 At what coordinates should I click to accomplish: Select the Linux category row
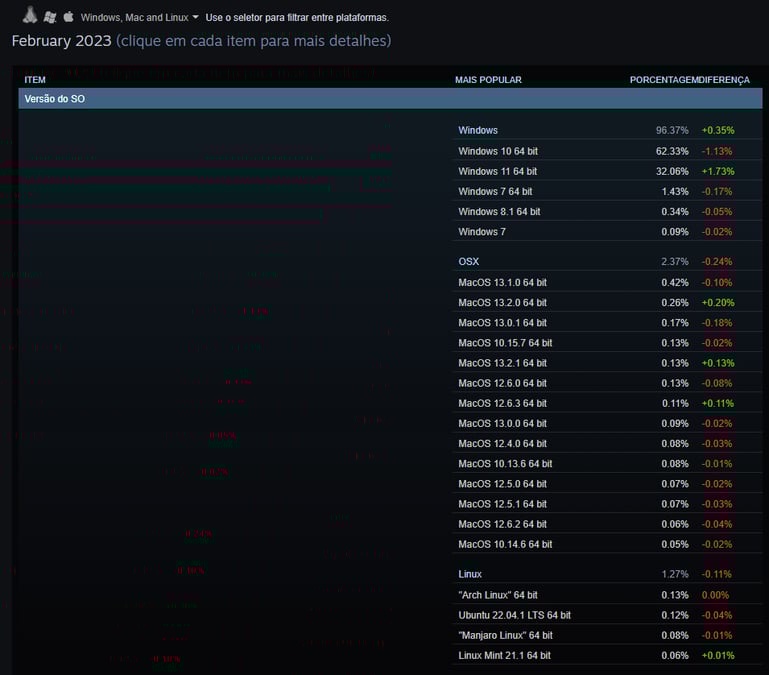pyautogui.click(x=607, y=574)
